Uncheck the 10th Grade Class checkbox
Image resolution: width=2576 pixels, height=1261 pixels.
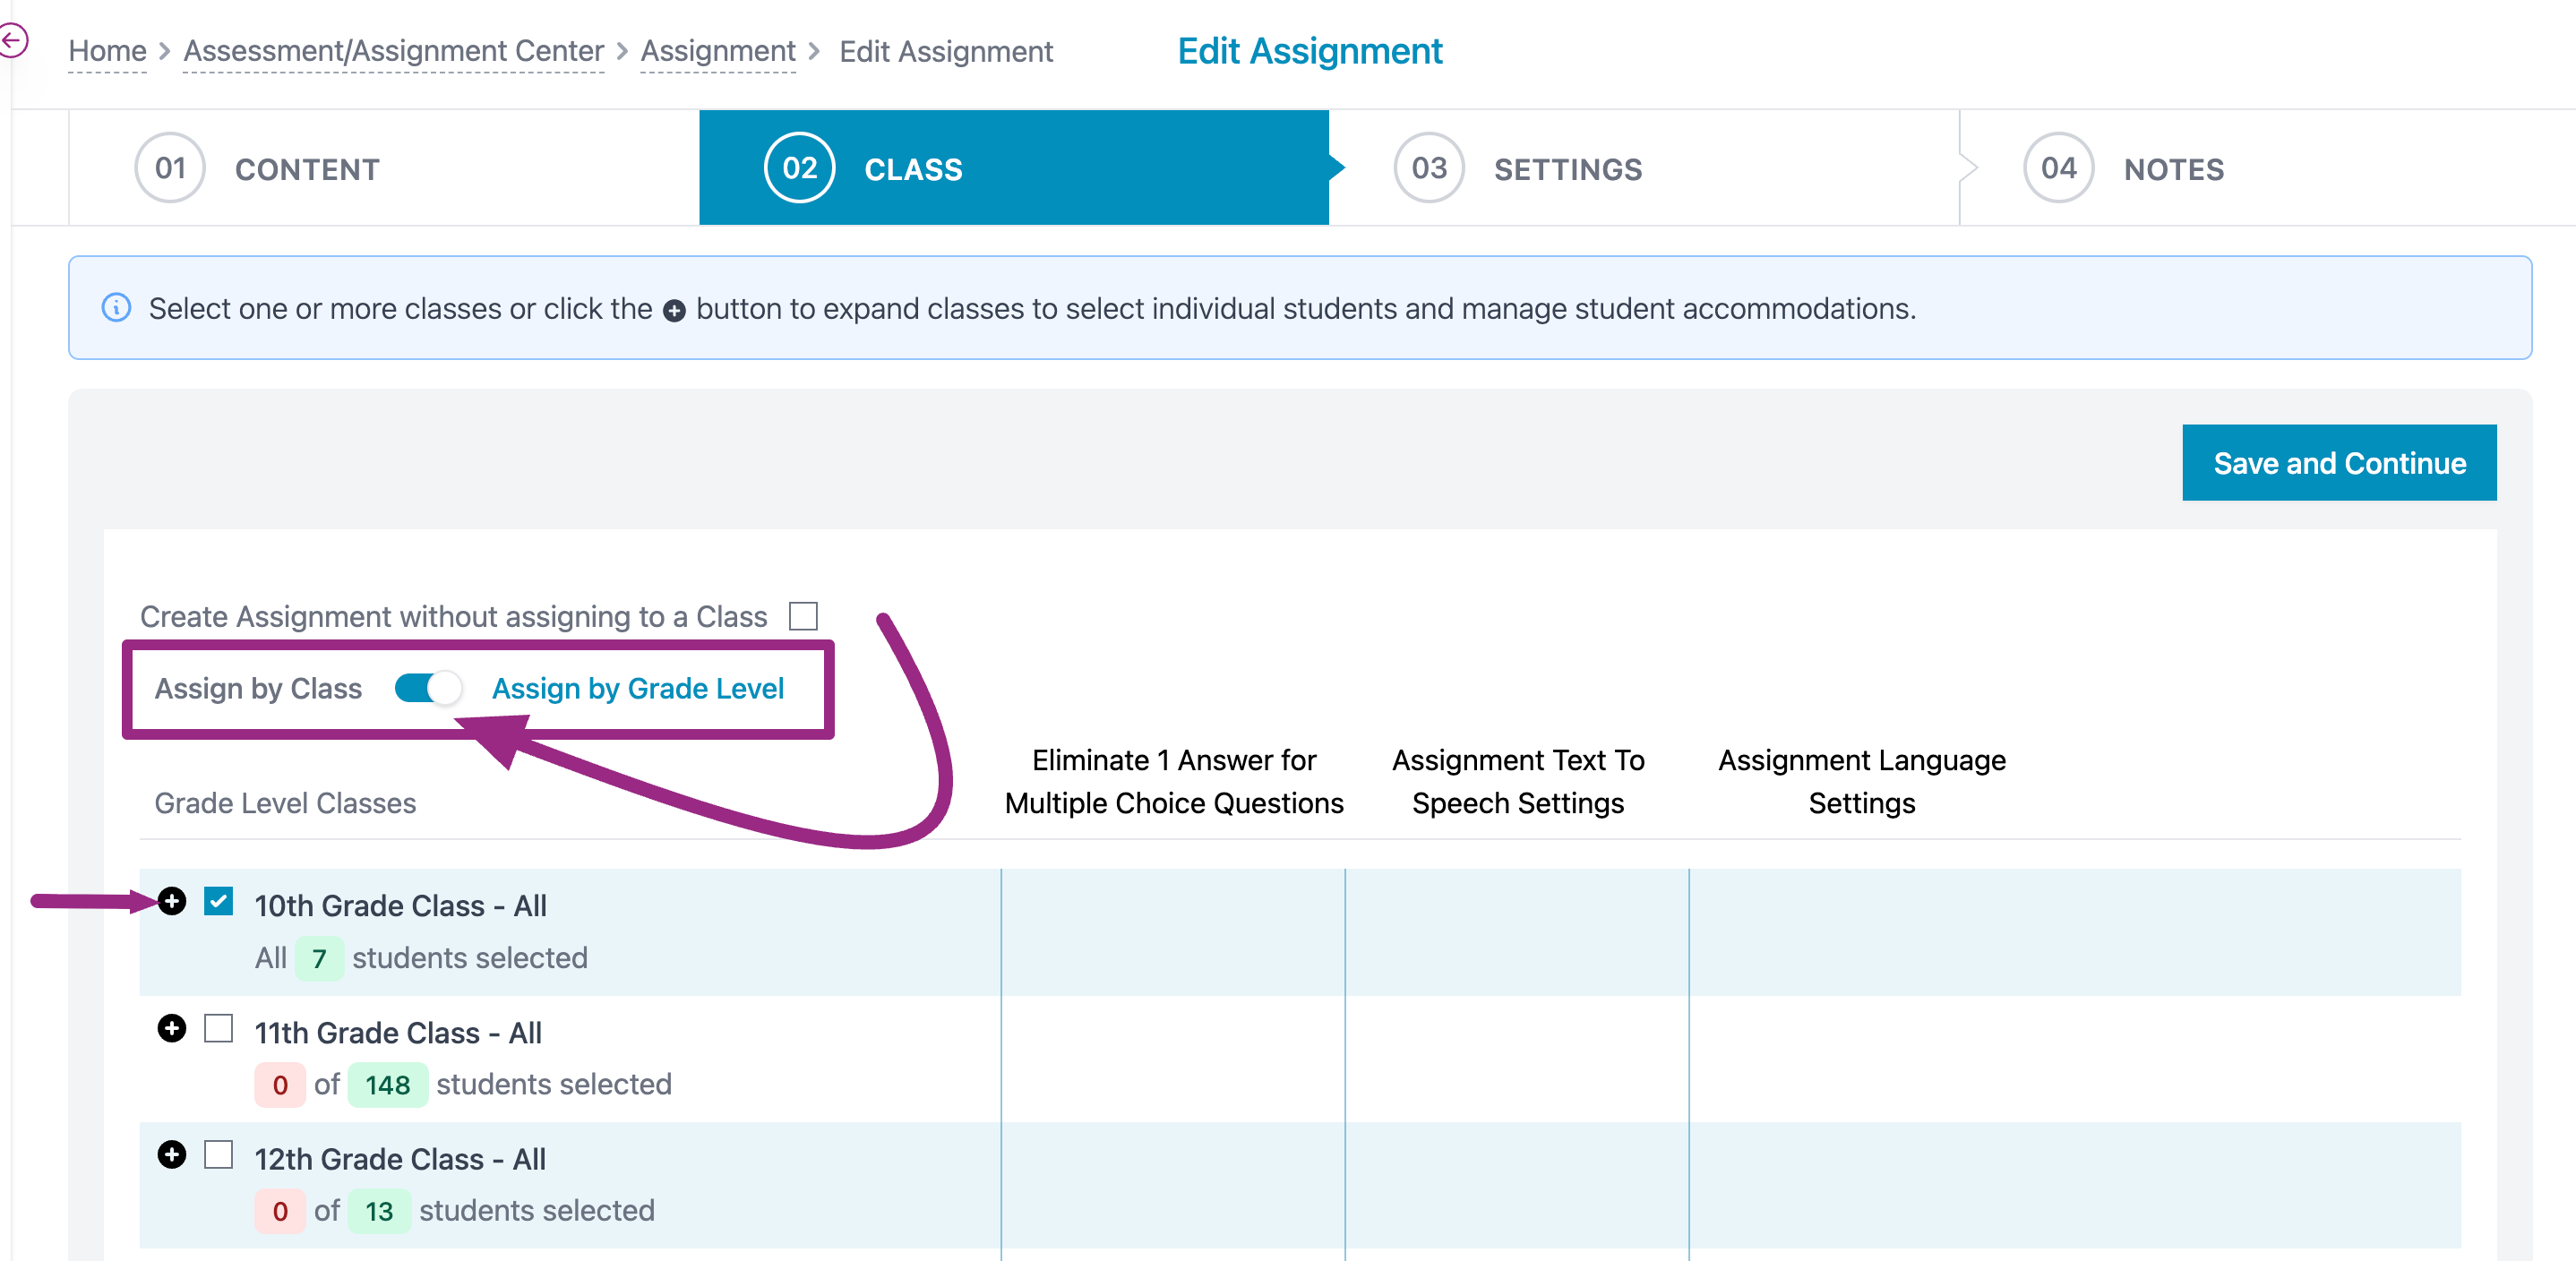pos(219,901)
